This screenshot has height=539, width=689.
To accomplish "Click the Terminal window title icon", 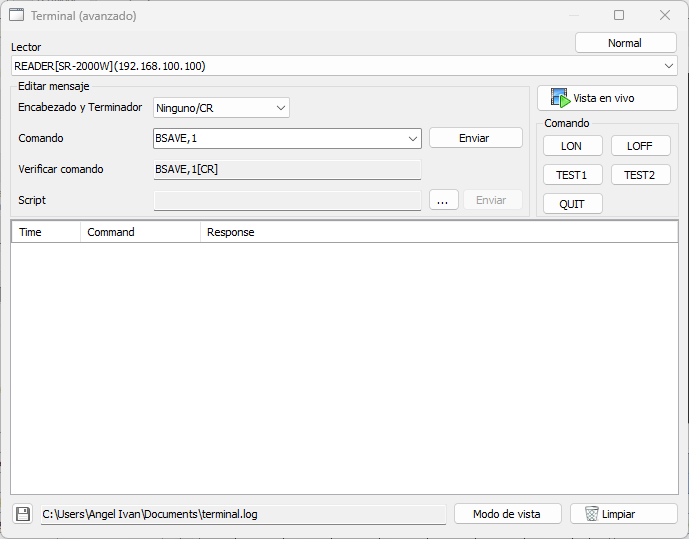I will 17,15.
